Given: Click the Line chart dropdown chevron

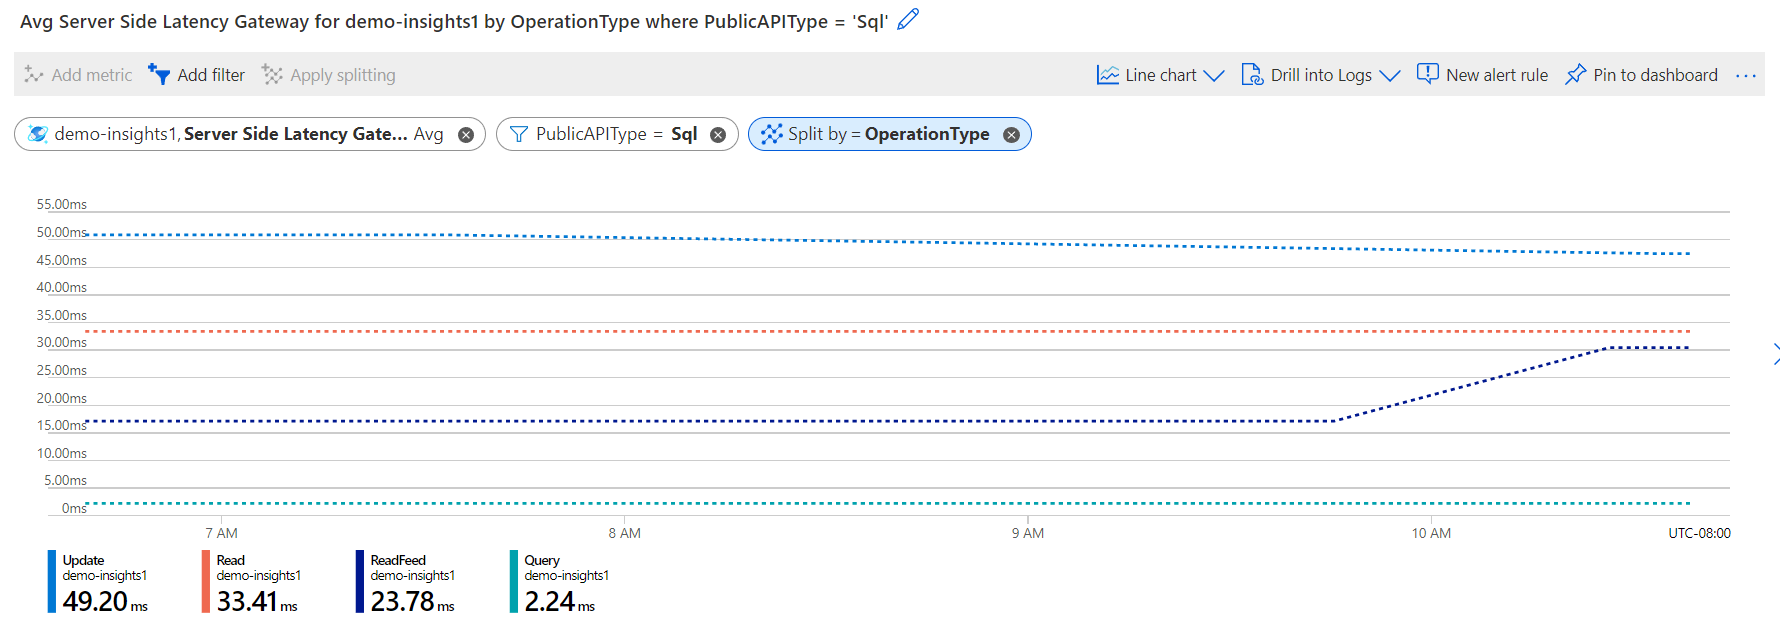Looking at the screenshot, I should click(x=1214, y=76).
